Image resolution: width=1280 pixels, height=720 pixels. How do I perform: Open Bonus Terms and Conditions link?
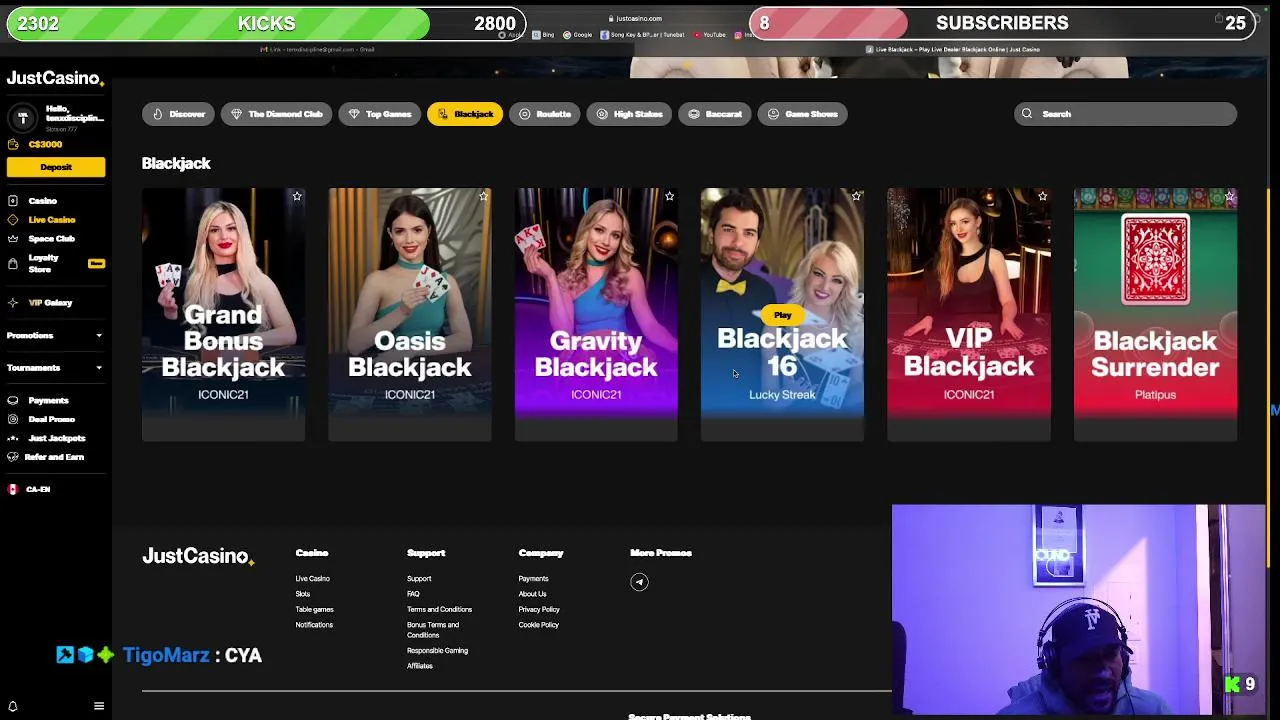pos(433,630)
